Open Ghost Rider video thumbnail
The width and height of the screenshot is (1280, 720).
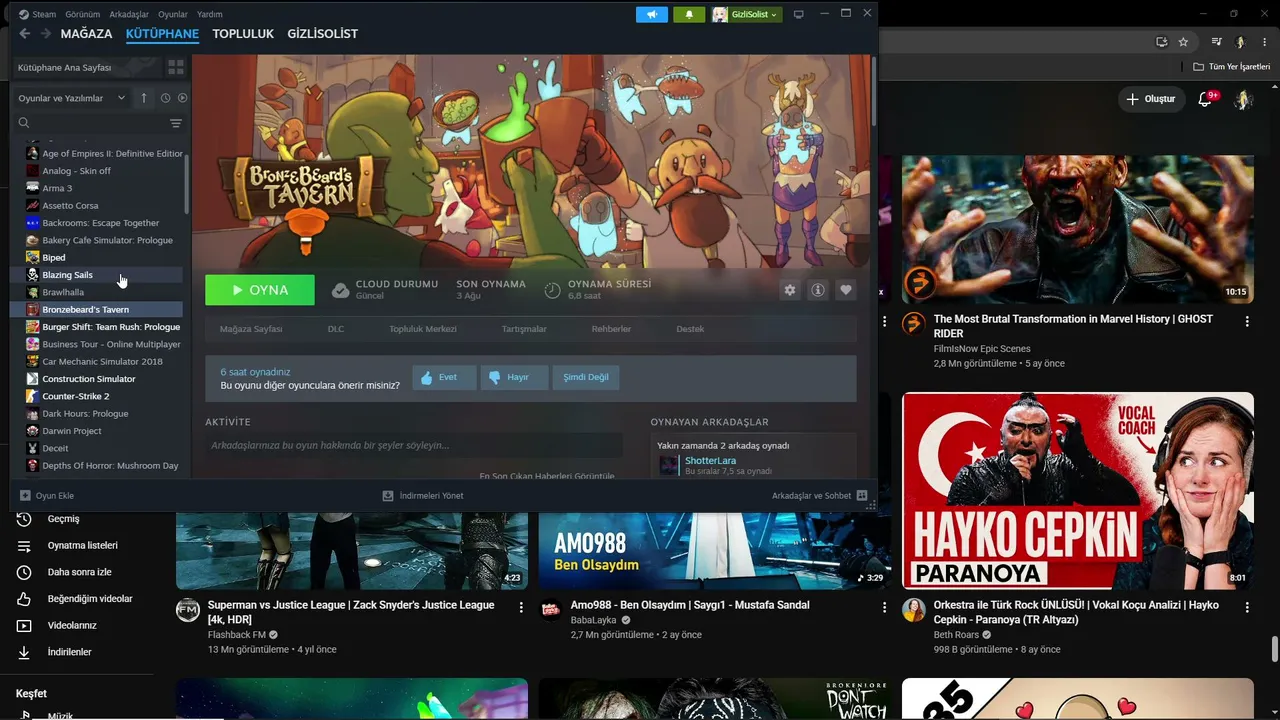click(1078, 229)
